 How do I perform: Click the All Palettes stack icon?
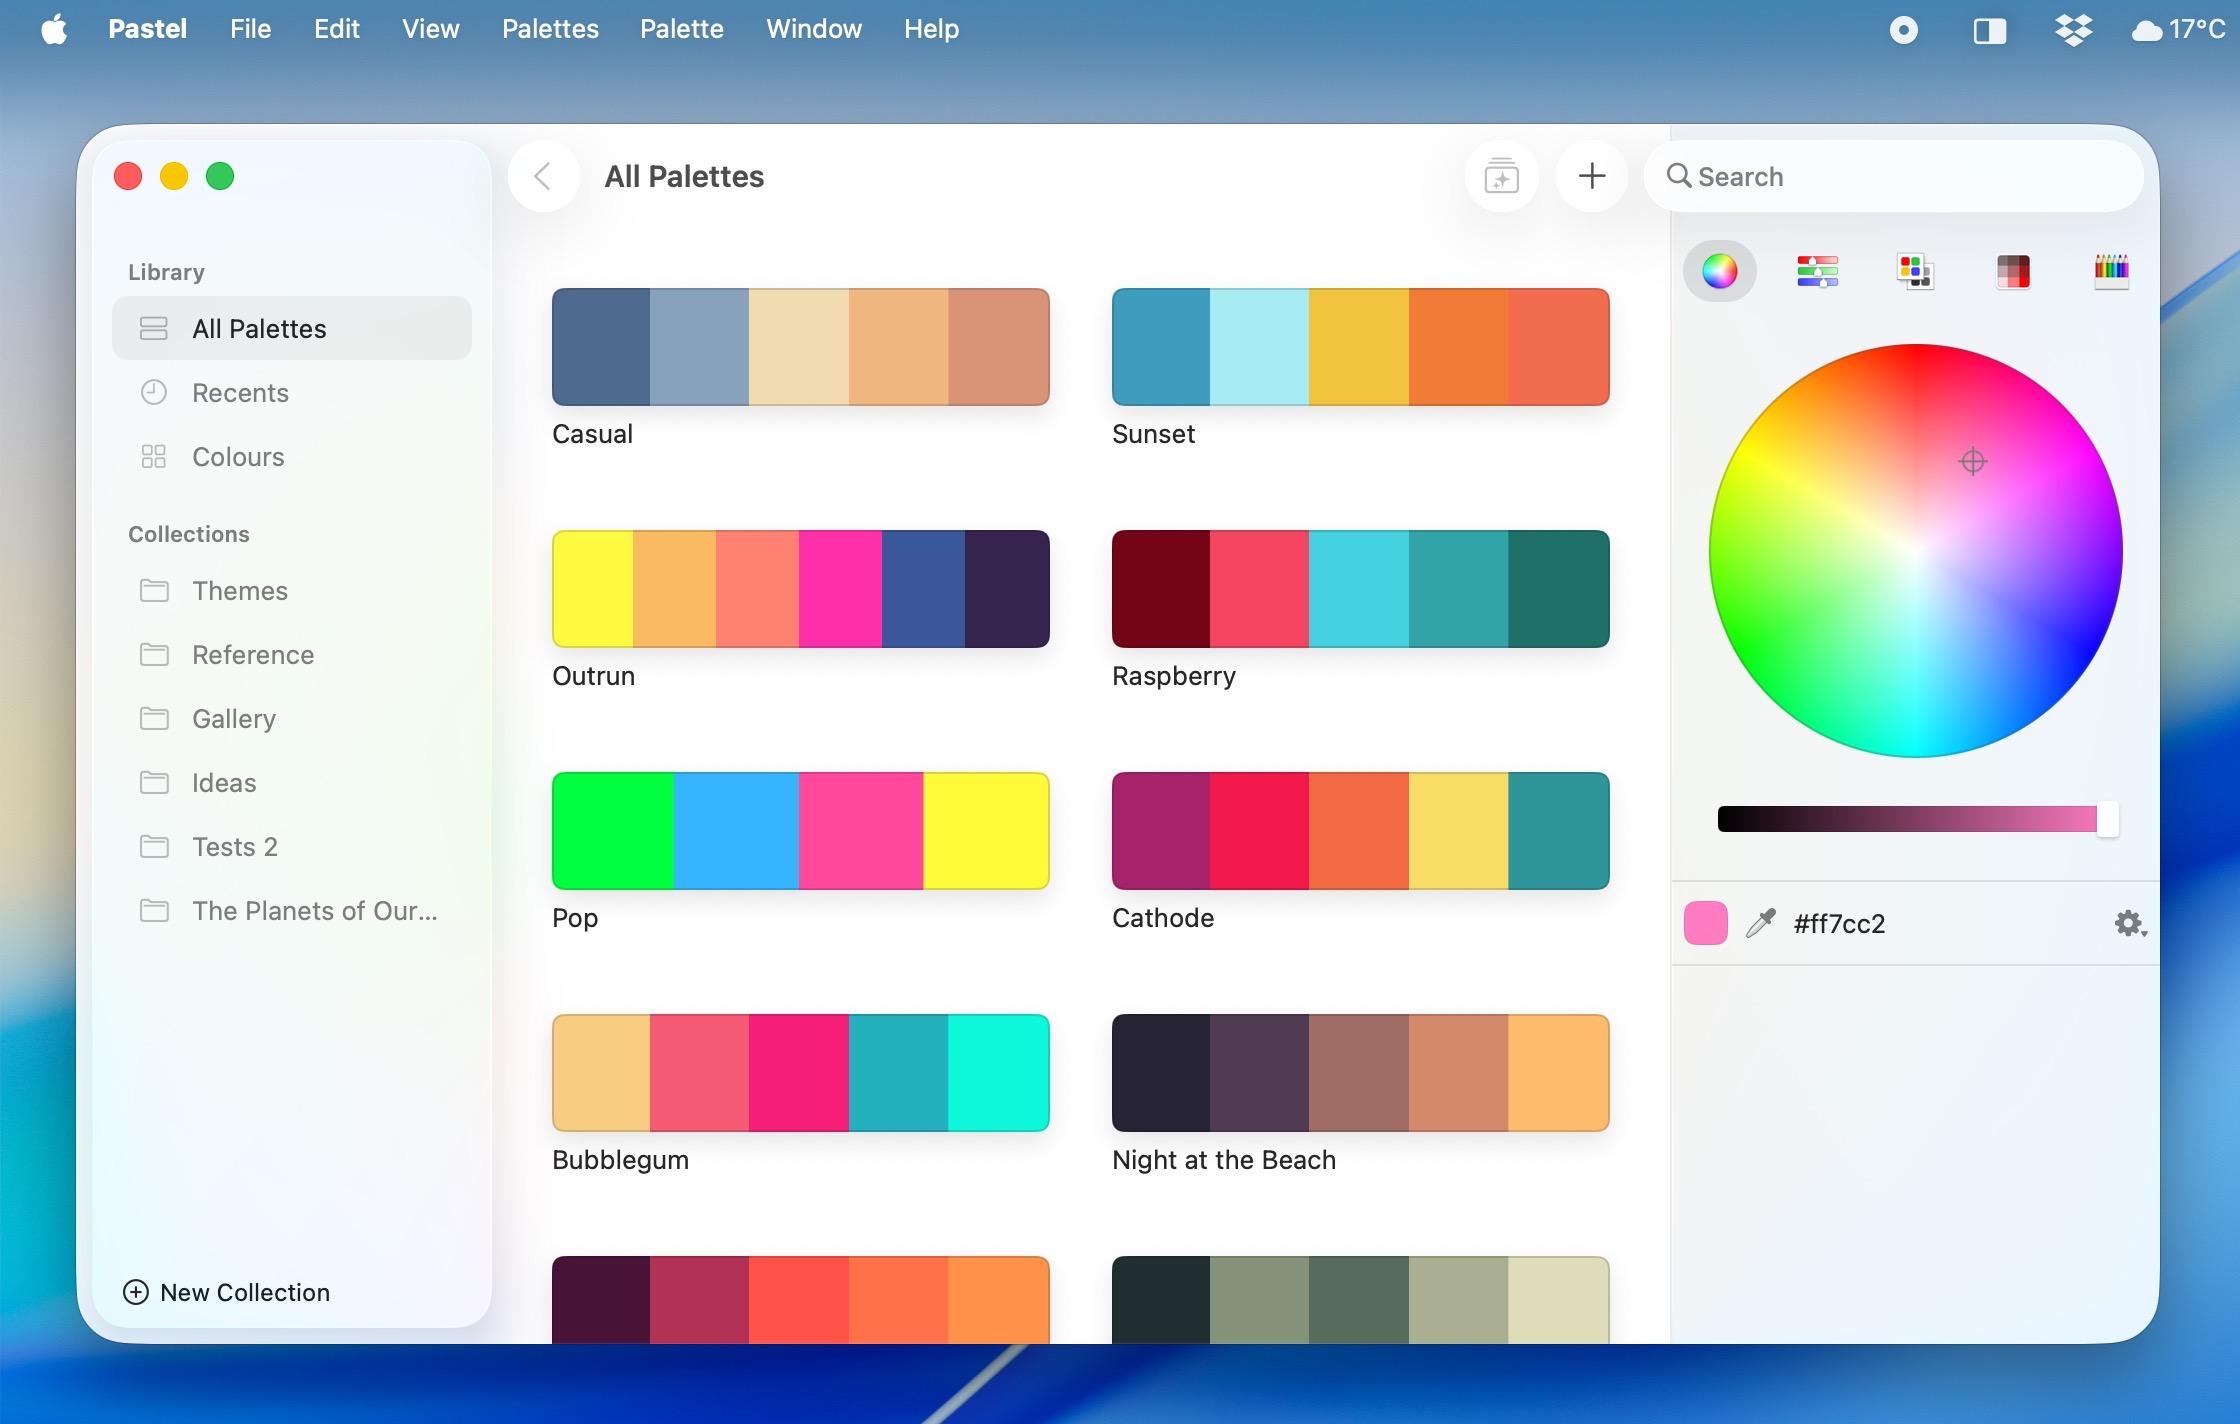(x=154, y=328)
